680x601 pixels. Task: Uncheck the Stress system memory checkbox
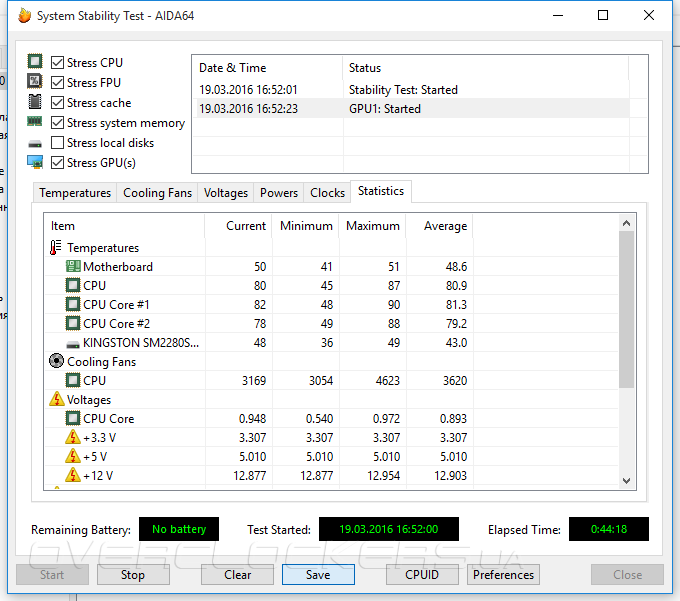(57, 123)
